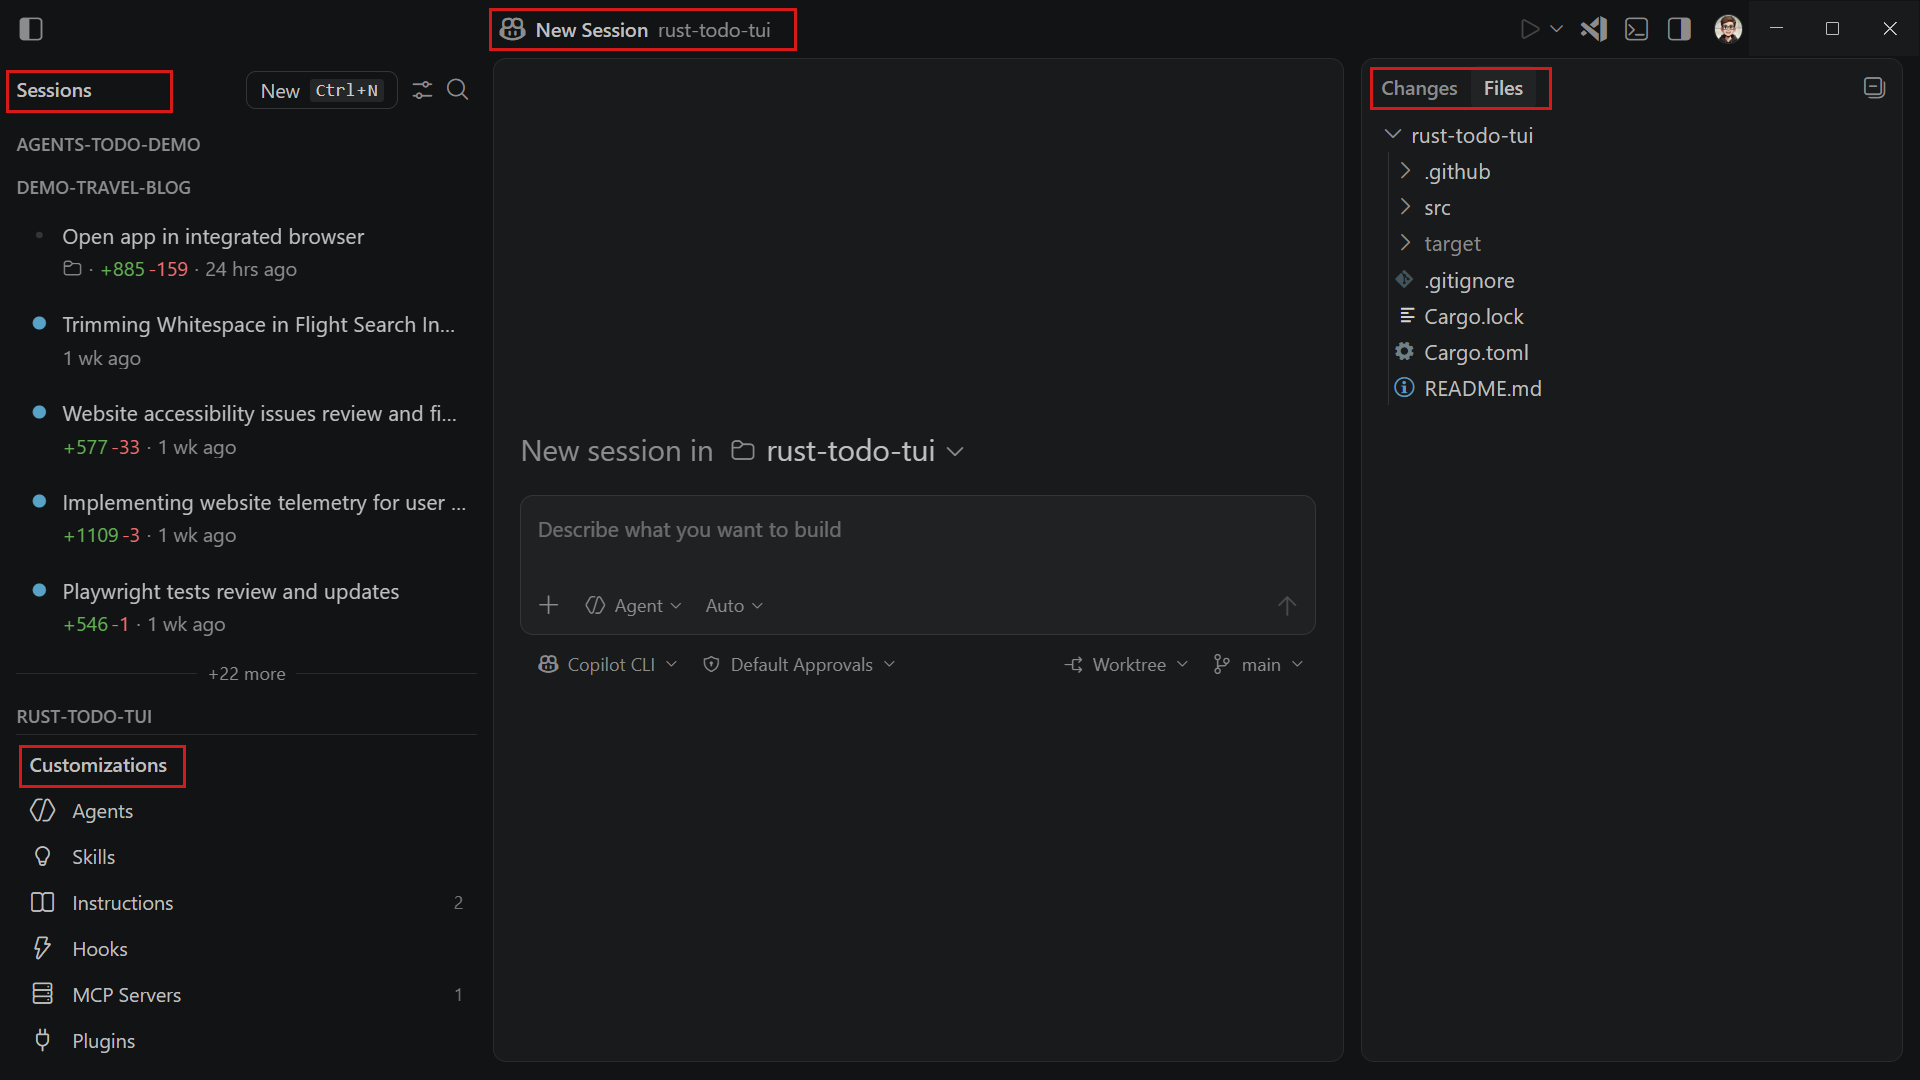Screen dimensions: 1920x1080
Task: Switch to the Changes tab
Action: click(1419, 88)
